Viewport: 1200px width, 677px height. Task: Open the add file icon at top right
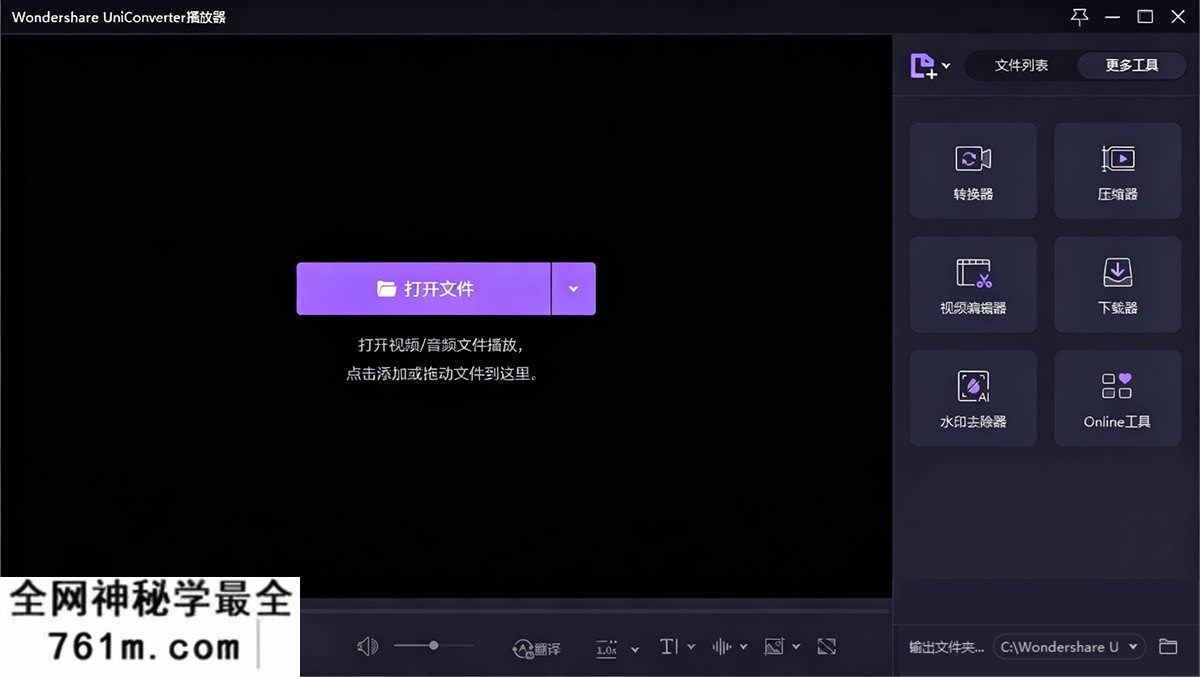(922, 66)
